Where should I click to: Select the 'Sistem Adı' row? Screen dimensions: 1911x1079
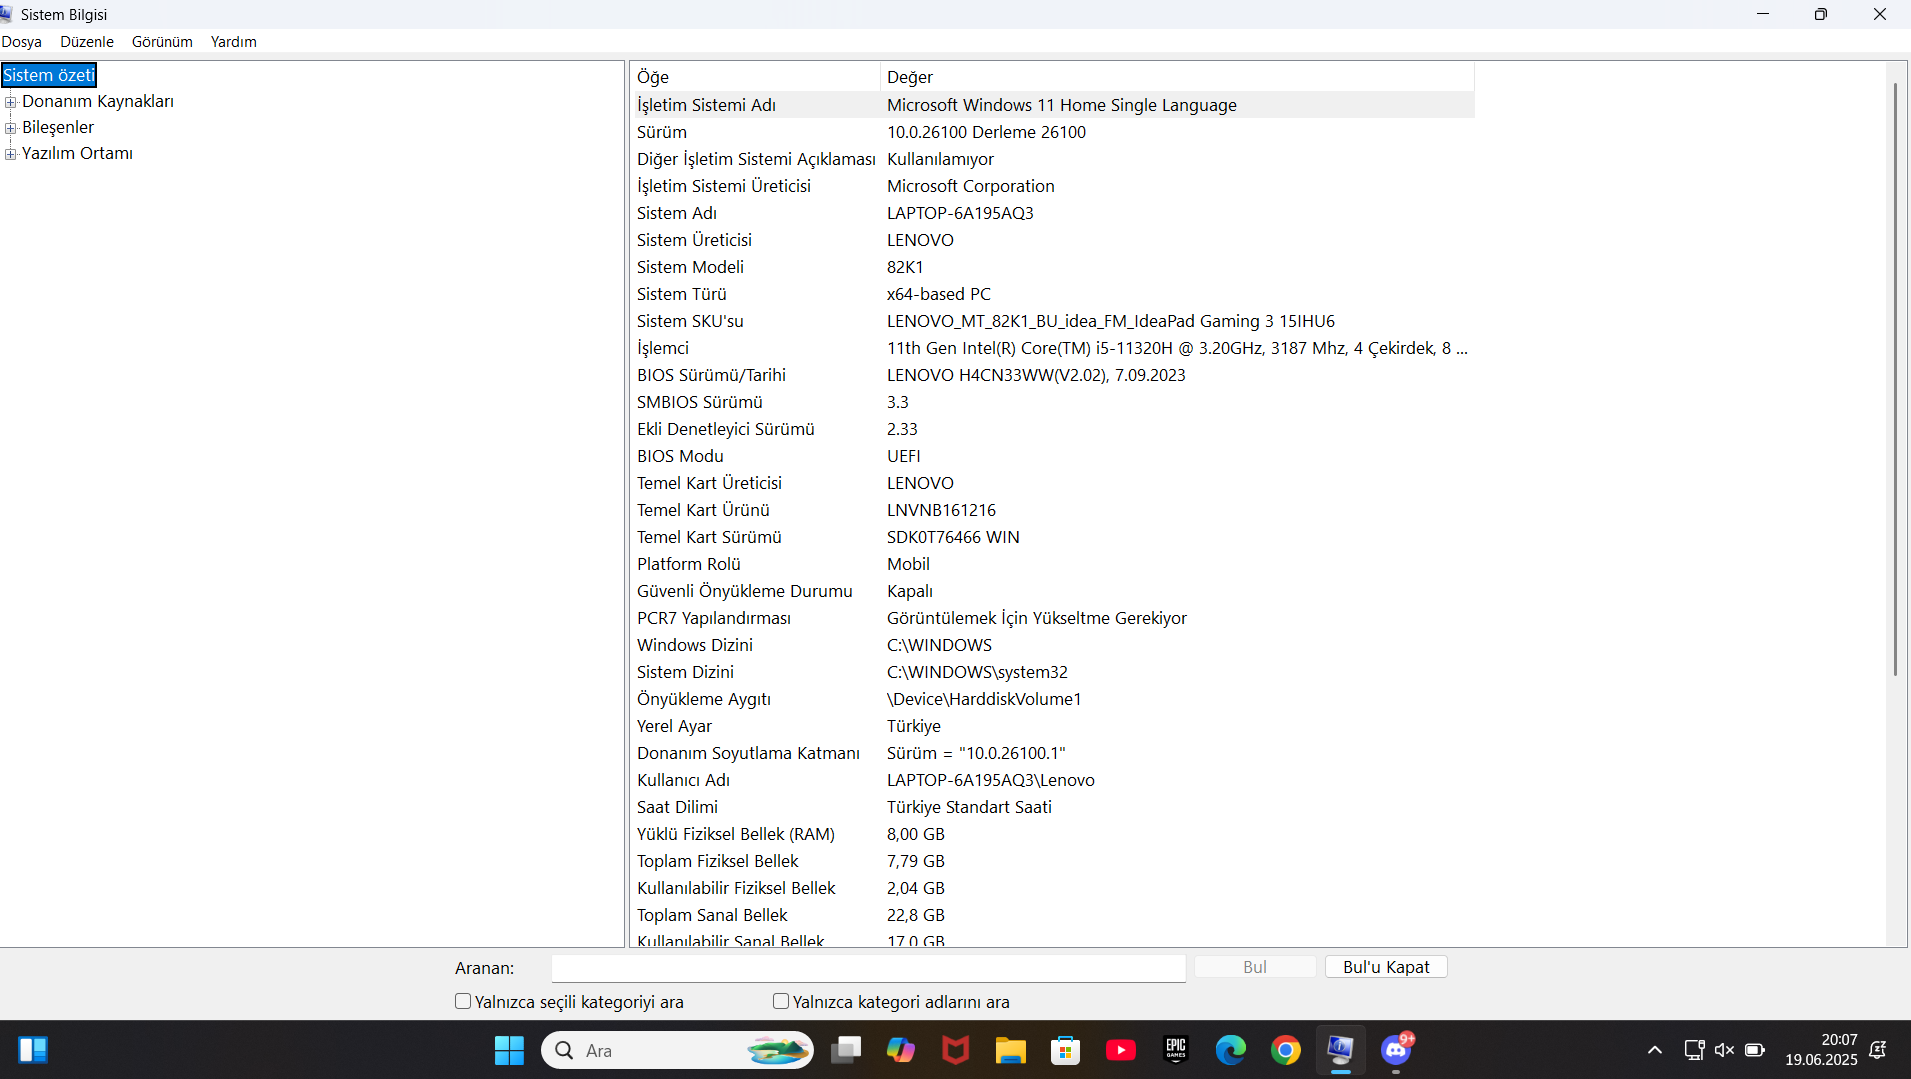pyautogui.click(x=1053, y=213)
